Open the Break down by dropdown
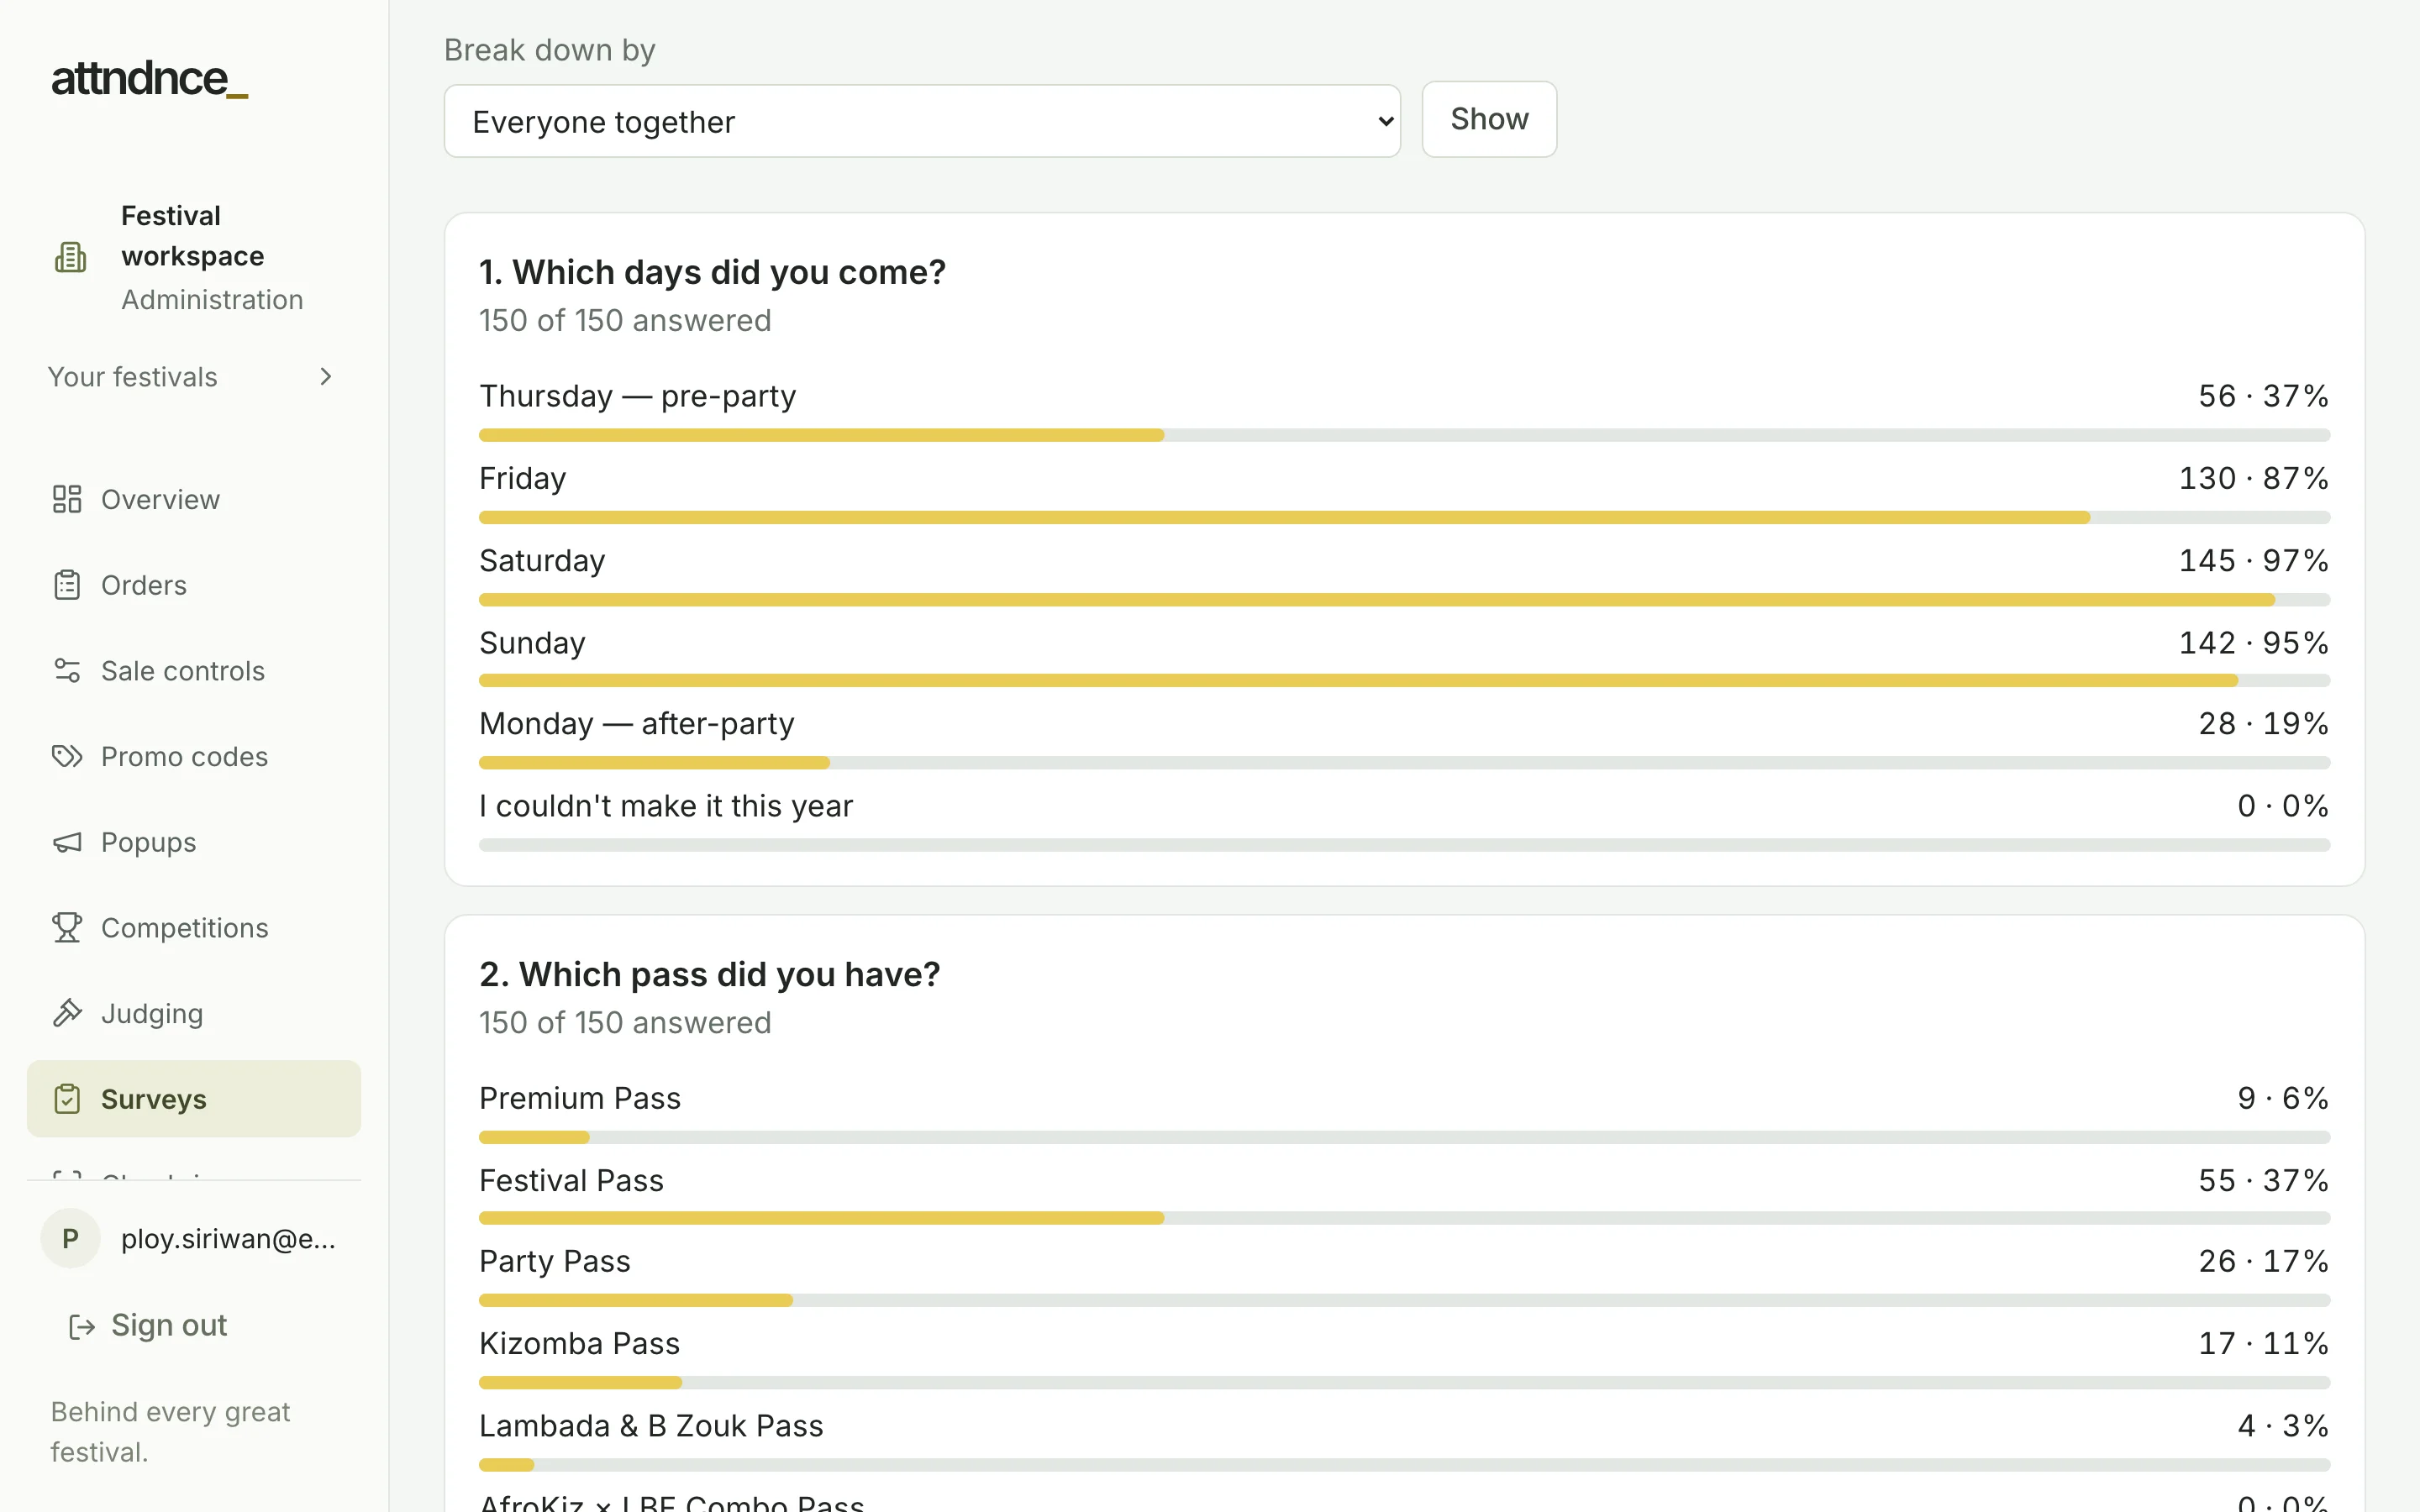 (922, 121)
